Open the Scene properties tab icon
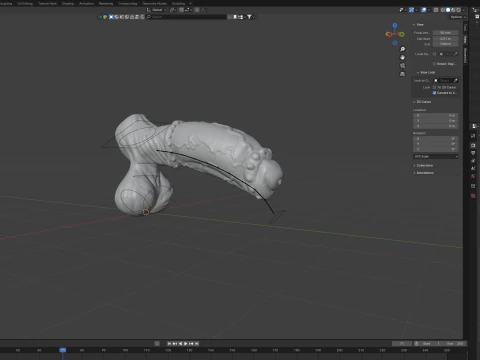Image resolution: width=480 pixels, height=360 pixels. pyautogui.click(x=473, y=168)
